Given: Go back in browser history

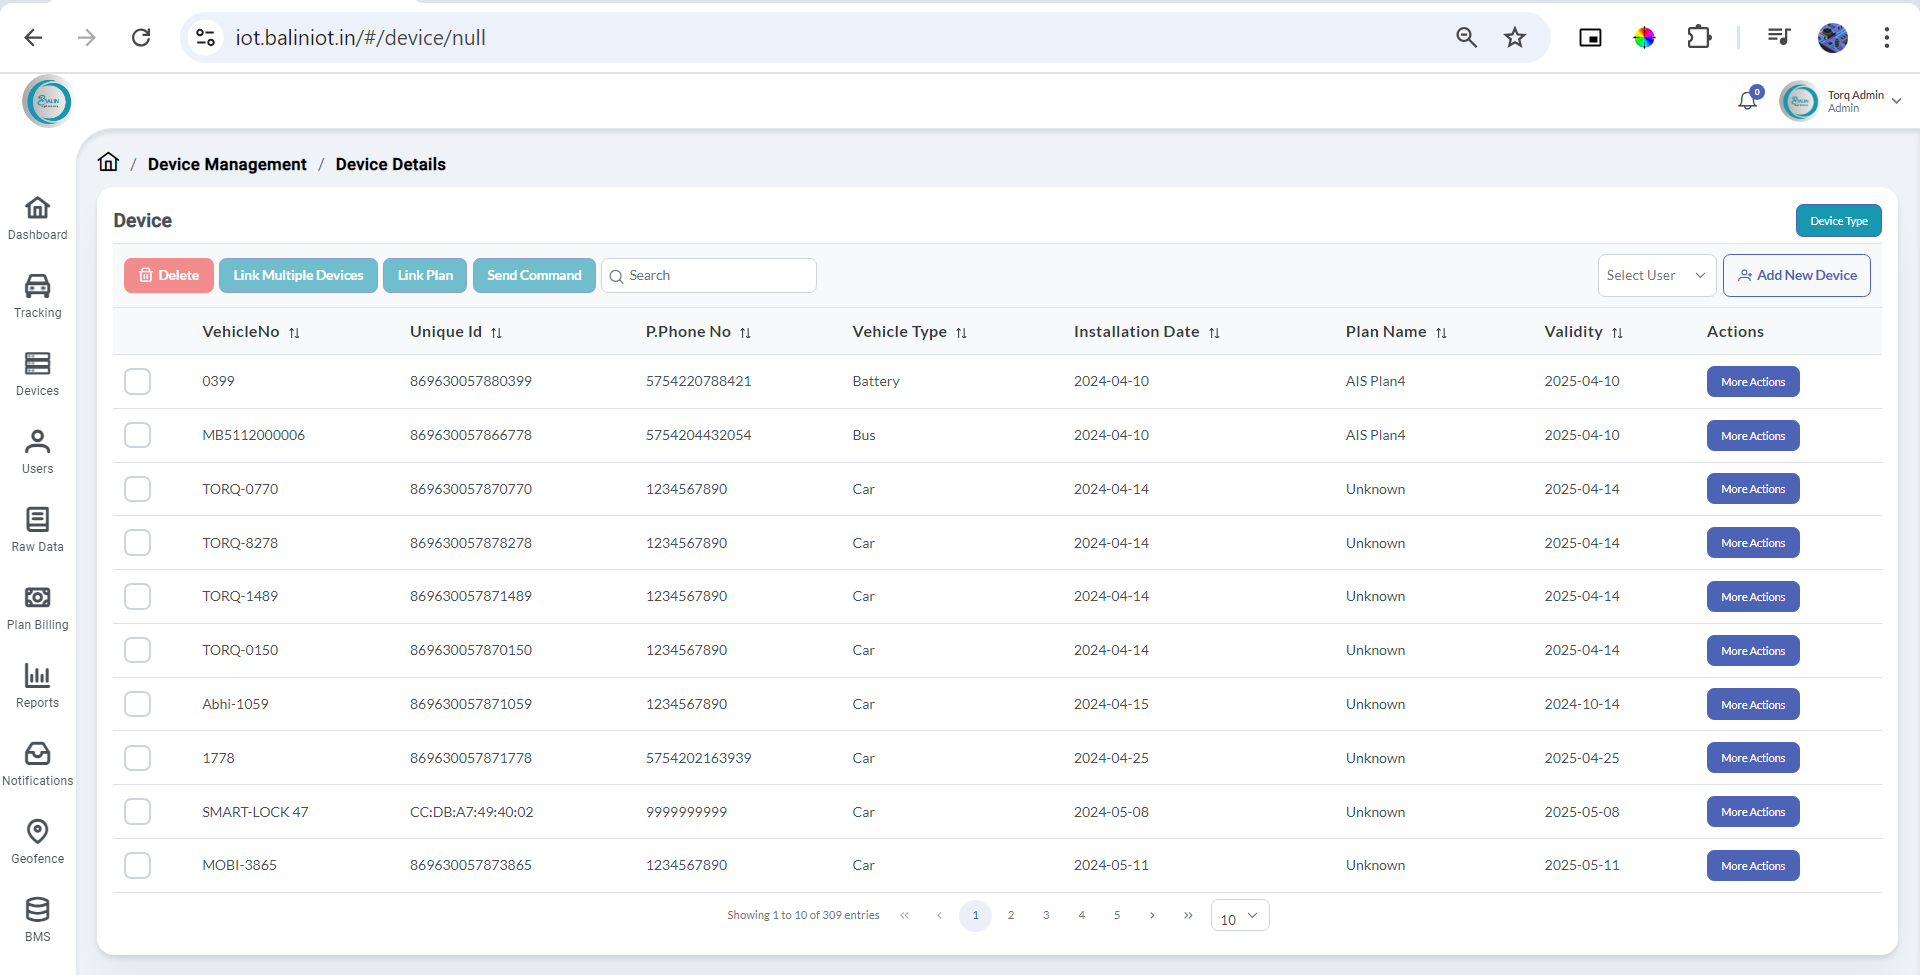Looking at the screenshot, I should point(33,38).
